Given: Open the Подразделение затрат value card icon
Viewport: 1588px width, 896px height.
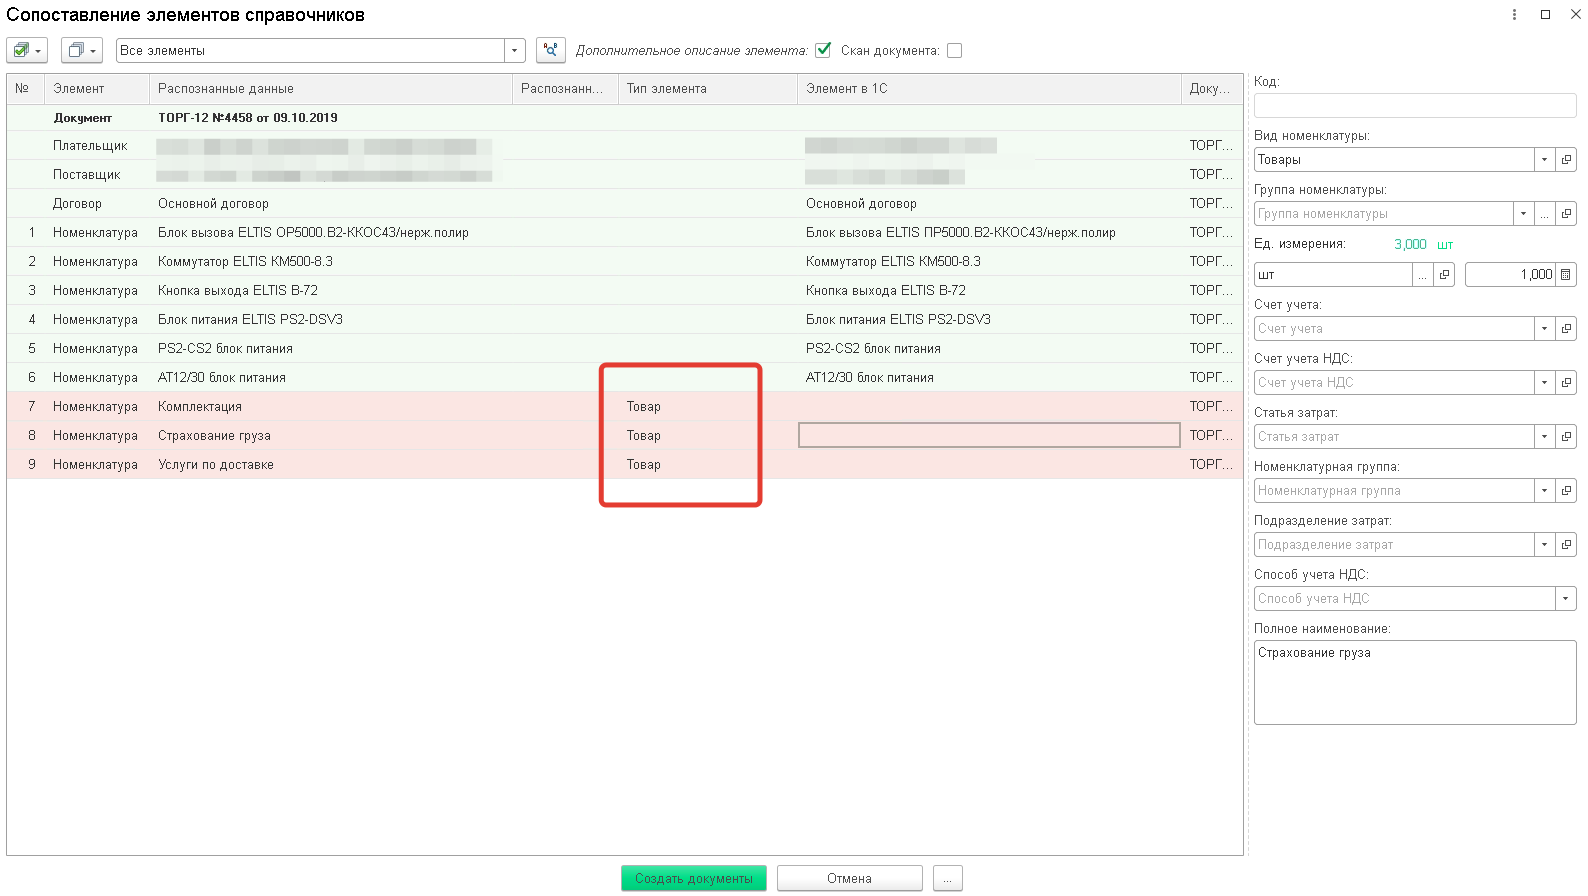Looking at the screenshot, I should coord(1566,545).
